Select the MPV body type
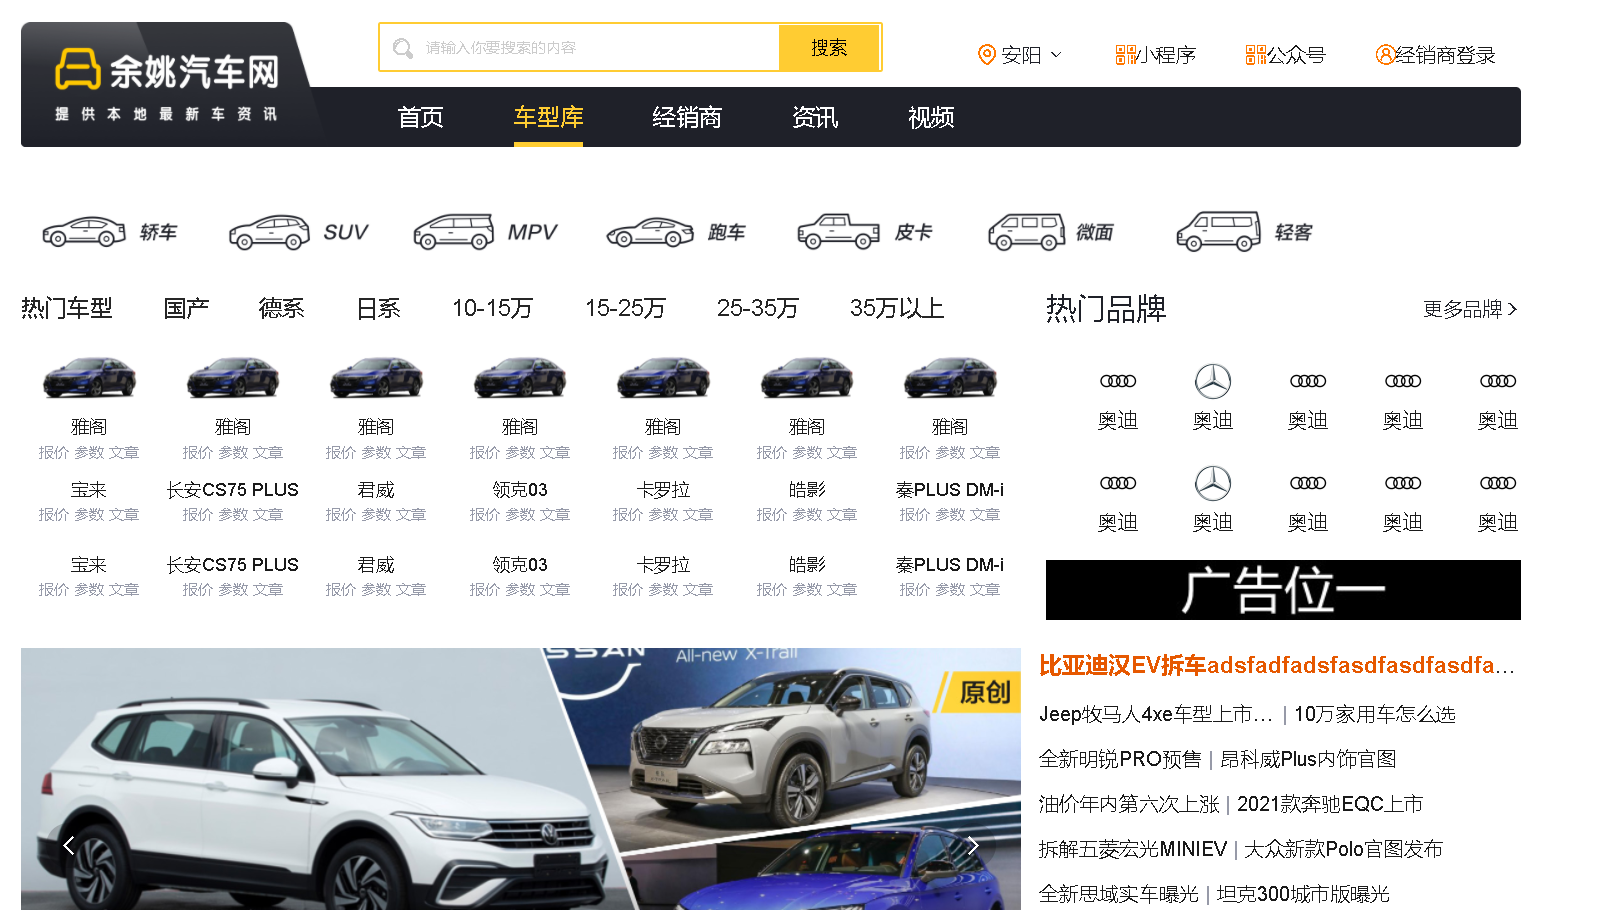1597x910 pixels. tap(485, 232)
